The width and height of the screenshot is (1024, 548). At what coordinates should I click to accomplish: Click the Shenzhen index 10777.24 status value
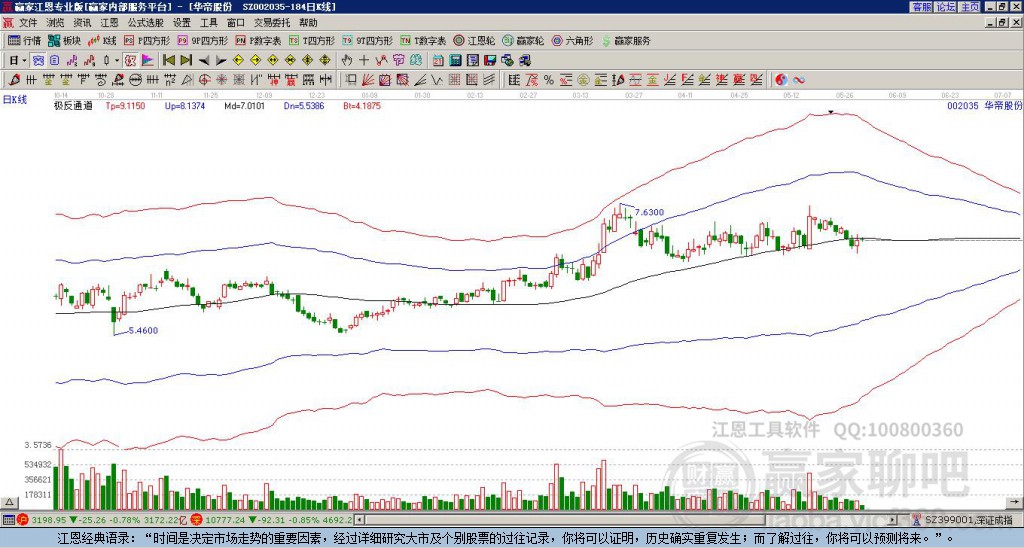[225, 520]
